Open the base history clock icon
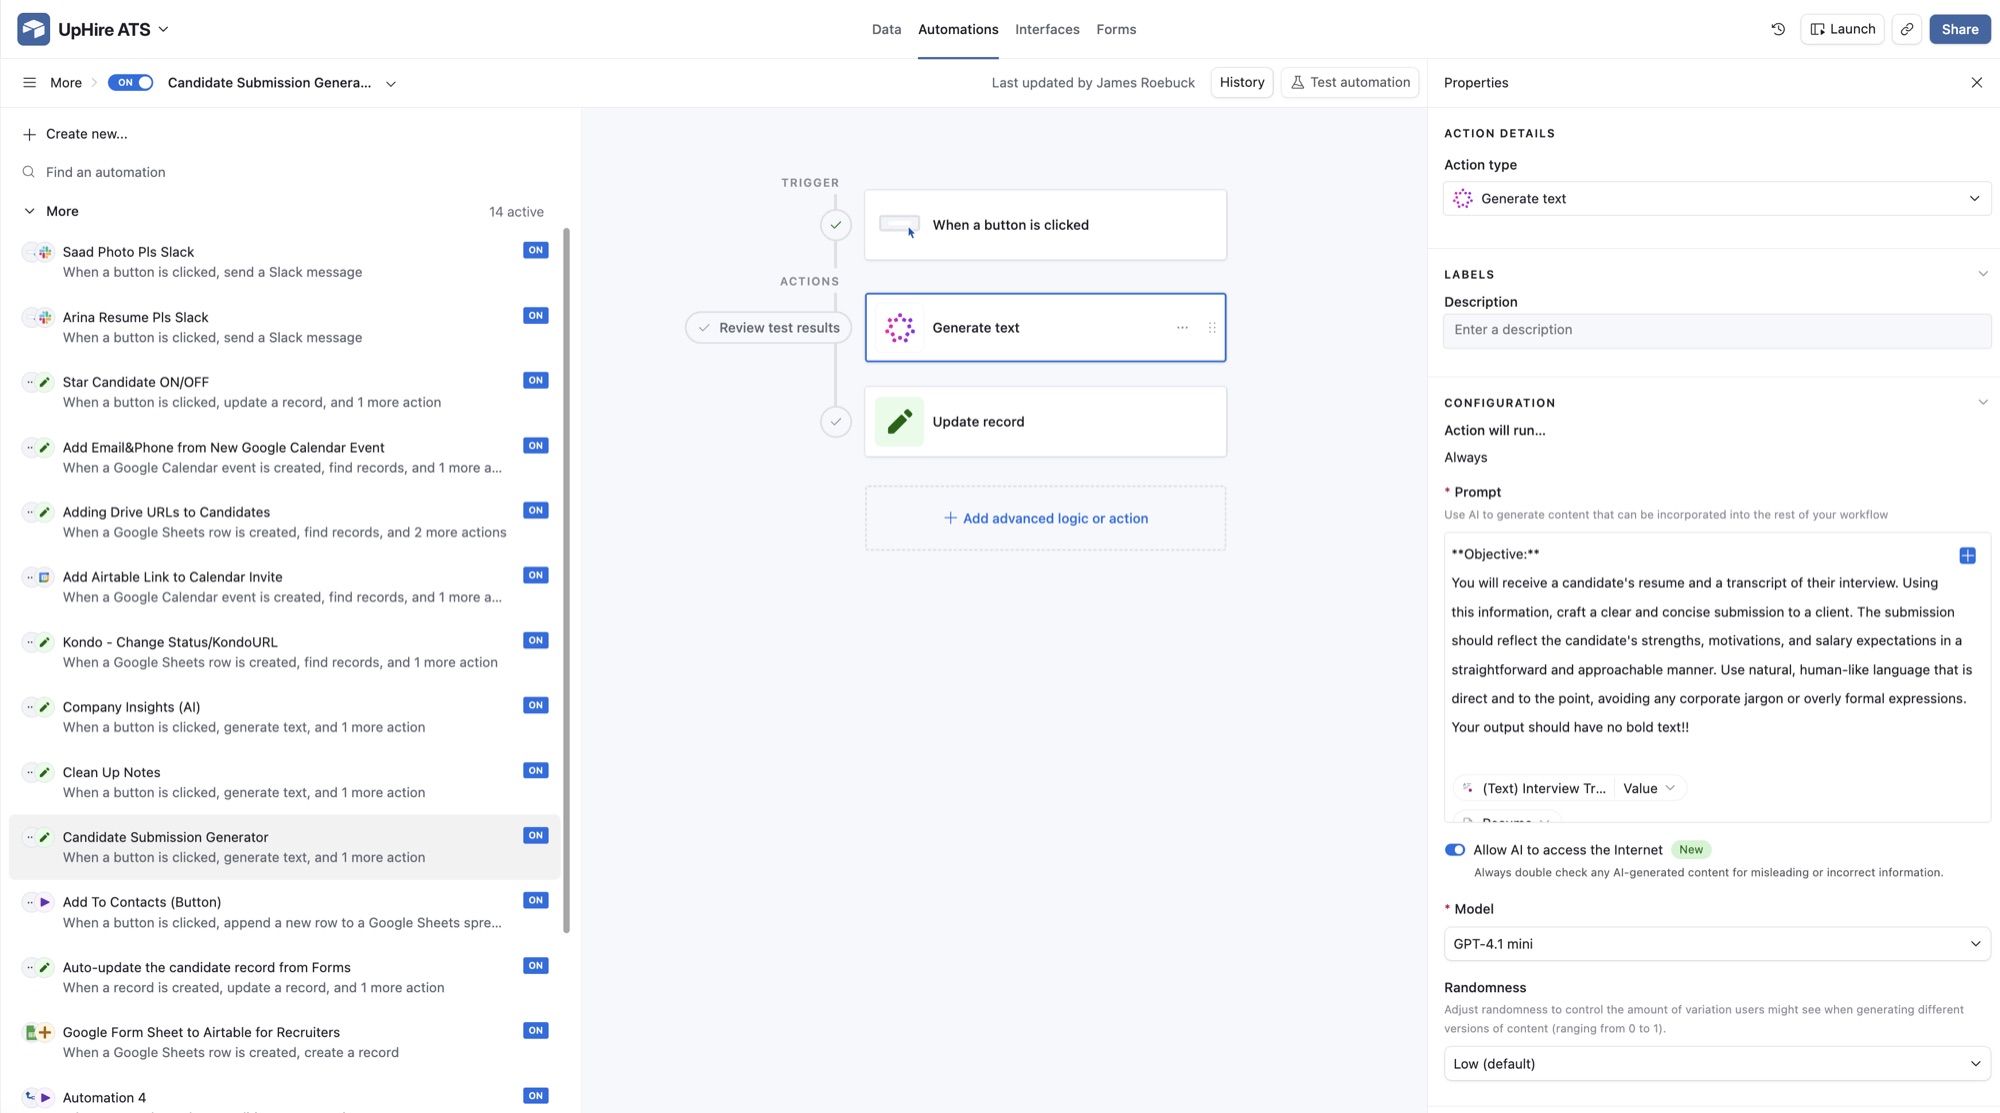Image resolution: width=2000 pixels, height=1113 pixels. coord(1778,29)
